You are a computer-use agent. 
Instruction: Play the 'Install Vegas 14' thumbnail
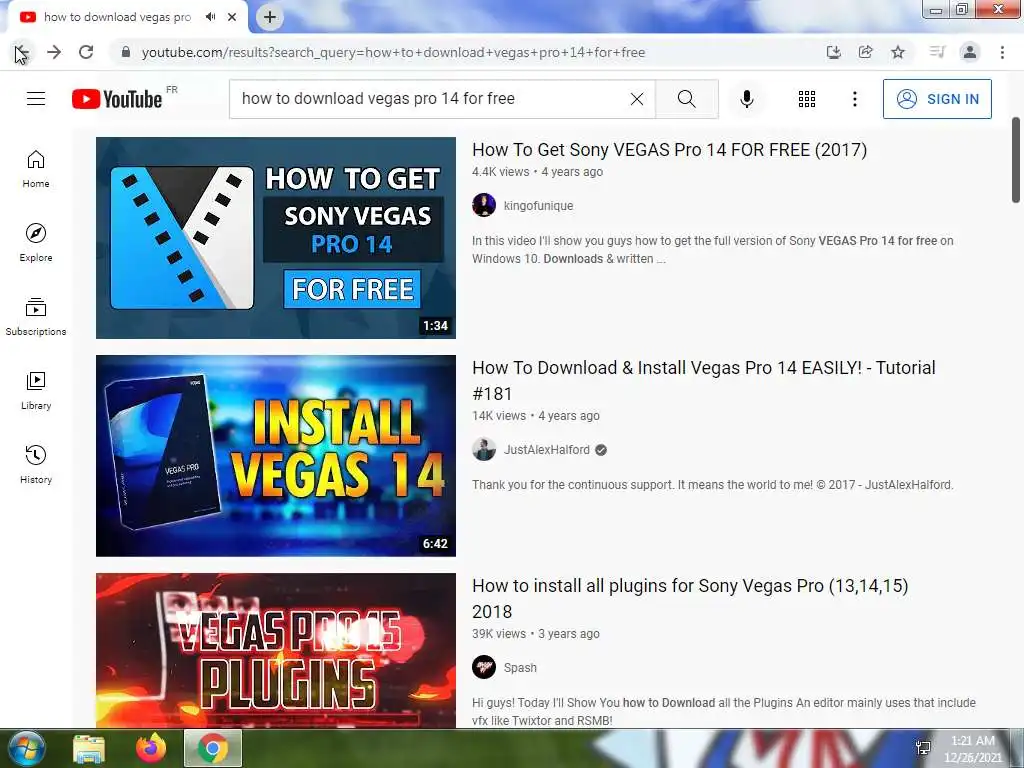[276, 456]
